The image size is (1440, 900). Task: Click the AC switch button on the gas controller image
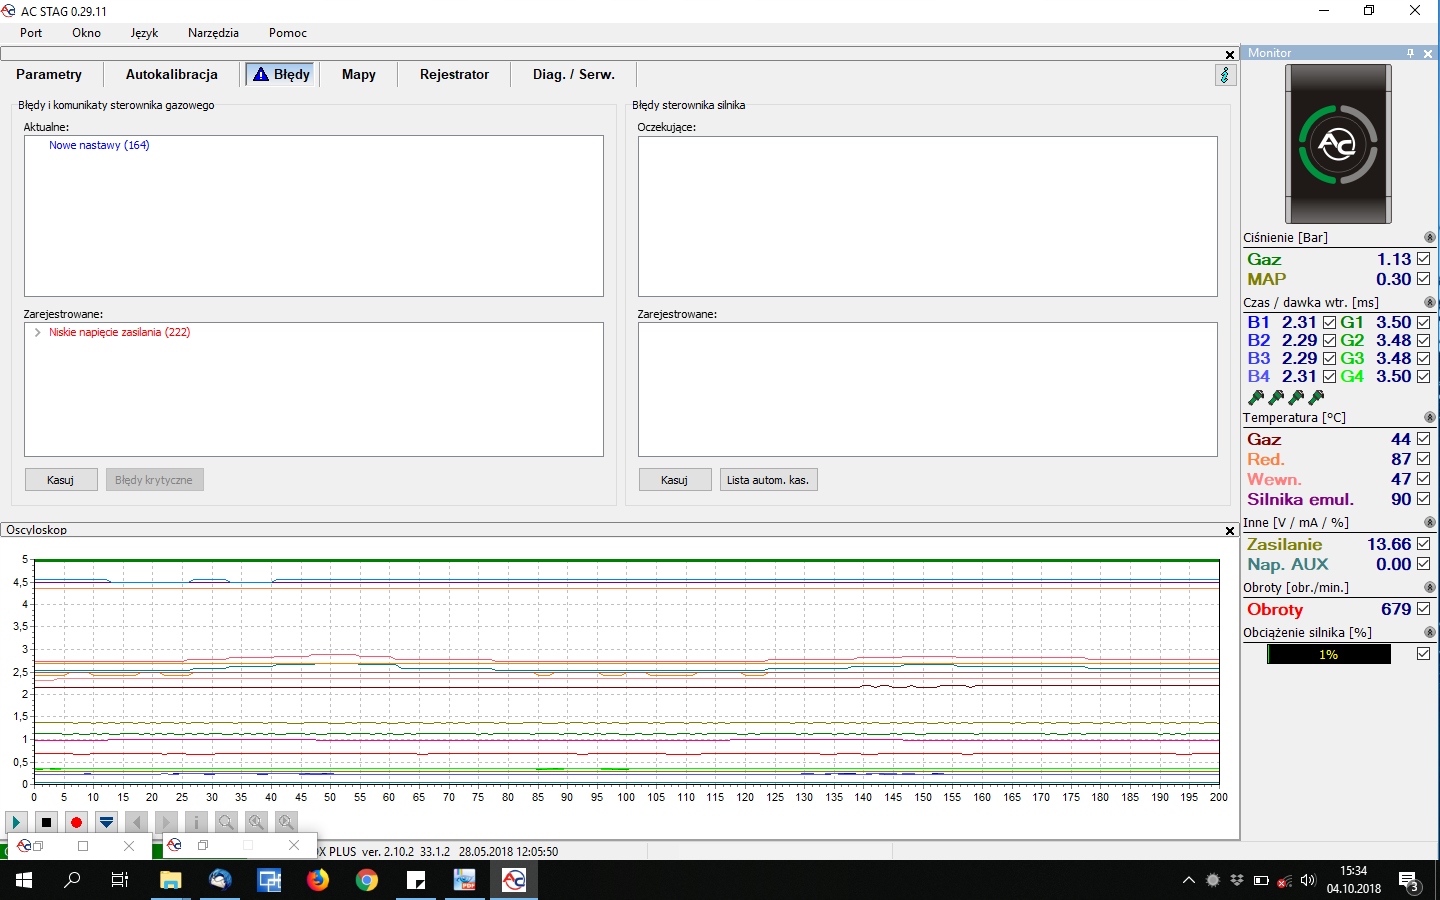tap(1337, 145)
